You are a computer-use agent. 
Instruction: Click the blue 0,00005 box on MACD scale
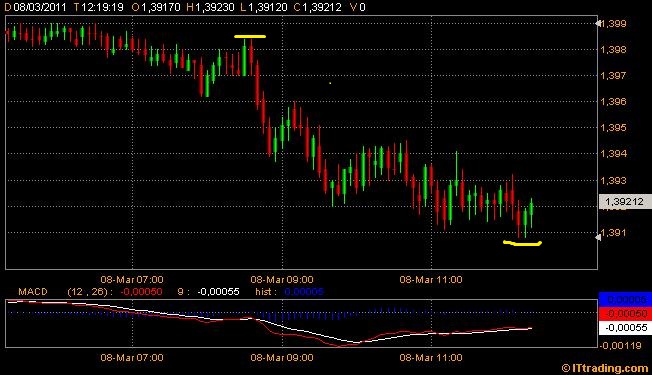click(625, 299)
